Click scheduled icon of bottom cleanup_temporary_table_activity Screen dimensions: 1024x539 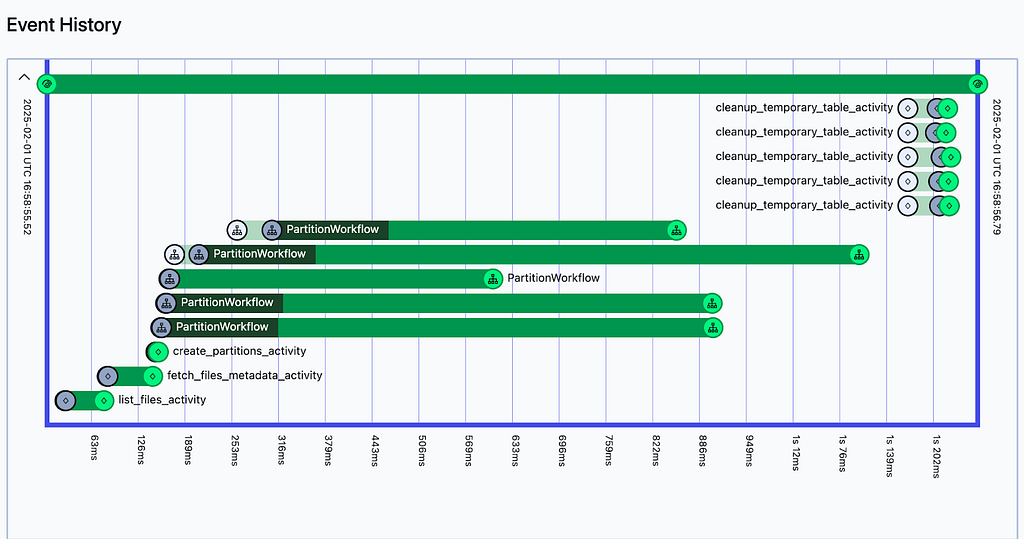tap(908, 206)
